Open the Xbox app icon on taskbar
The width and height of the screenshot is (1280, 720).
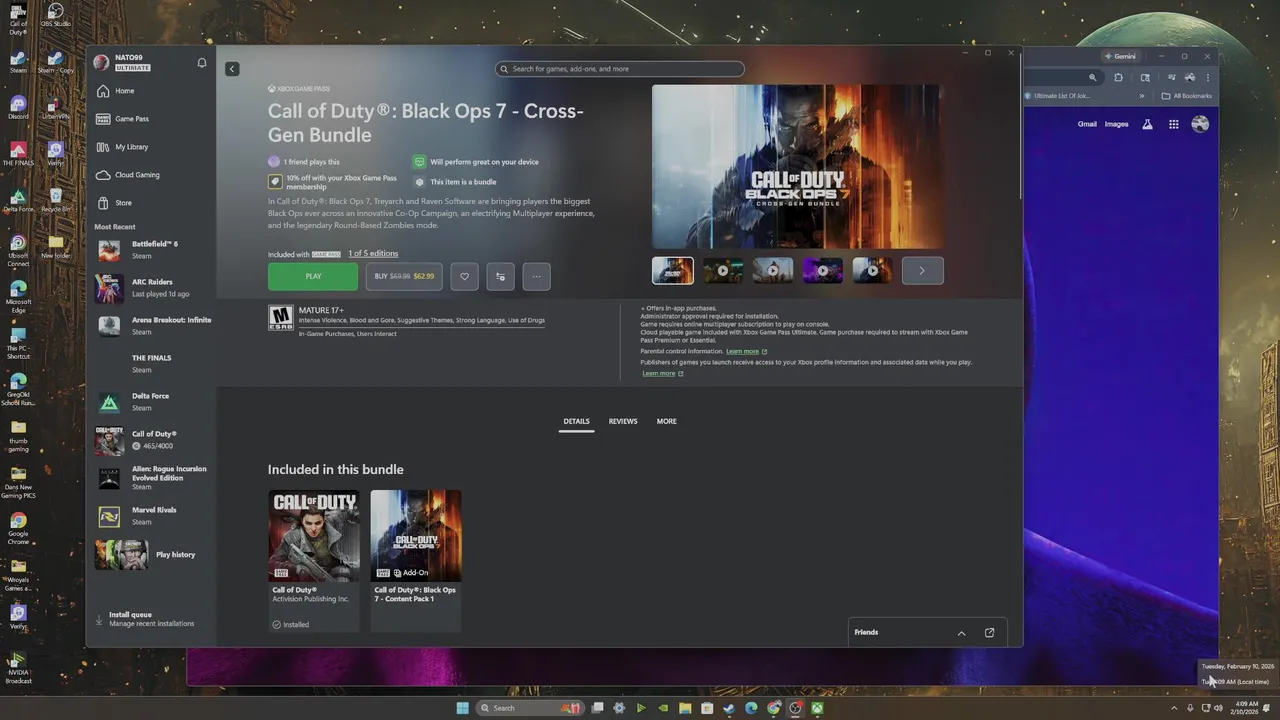(817, 708)
